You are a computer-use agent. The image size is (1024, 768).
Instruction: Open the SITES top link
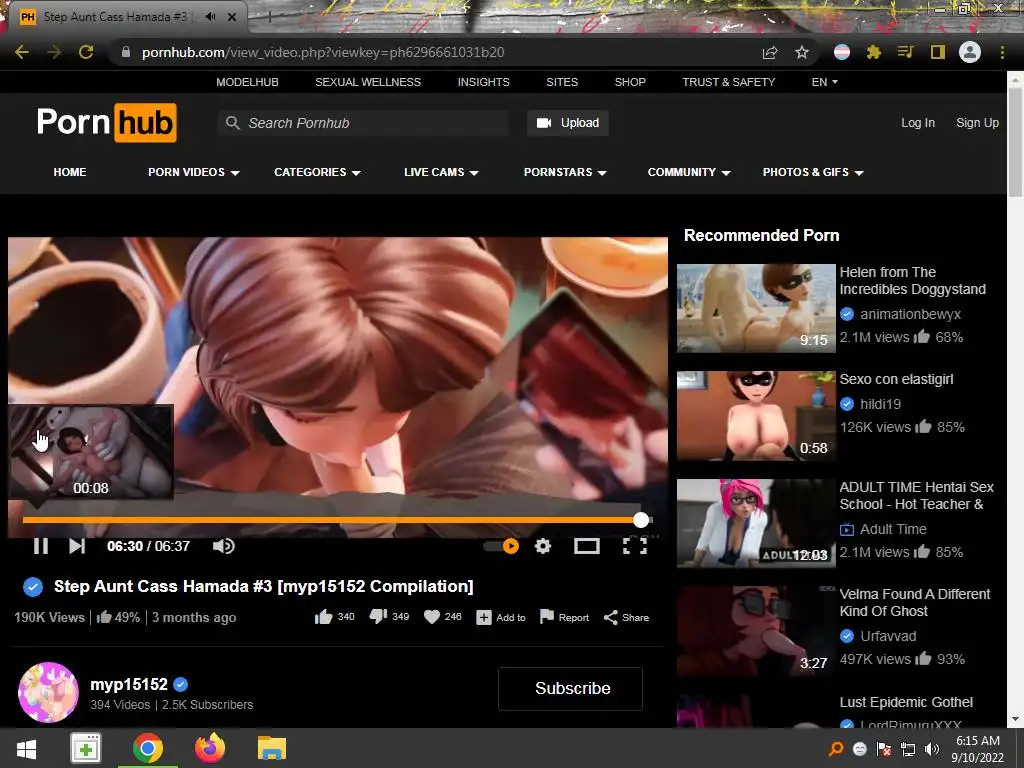562,82
